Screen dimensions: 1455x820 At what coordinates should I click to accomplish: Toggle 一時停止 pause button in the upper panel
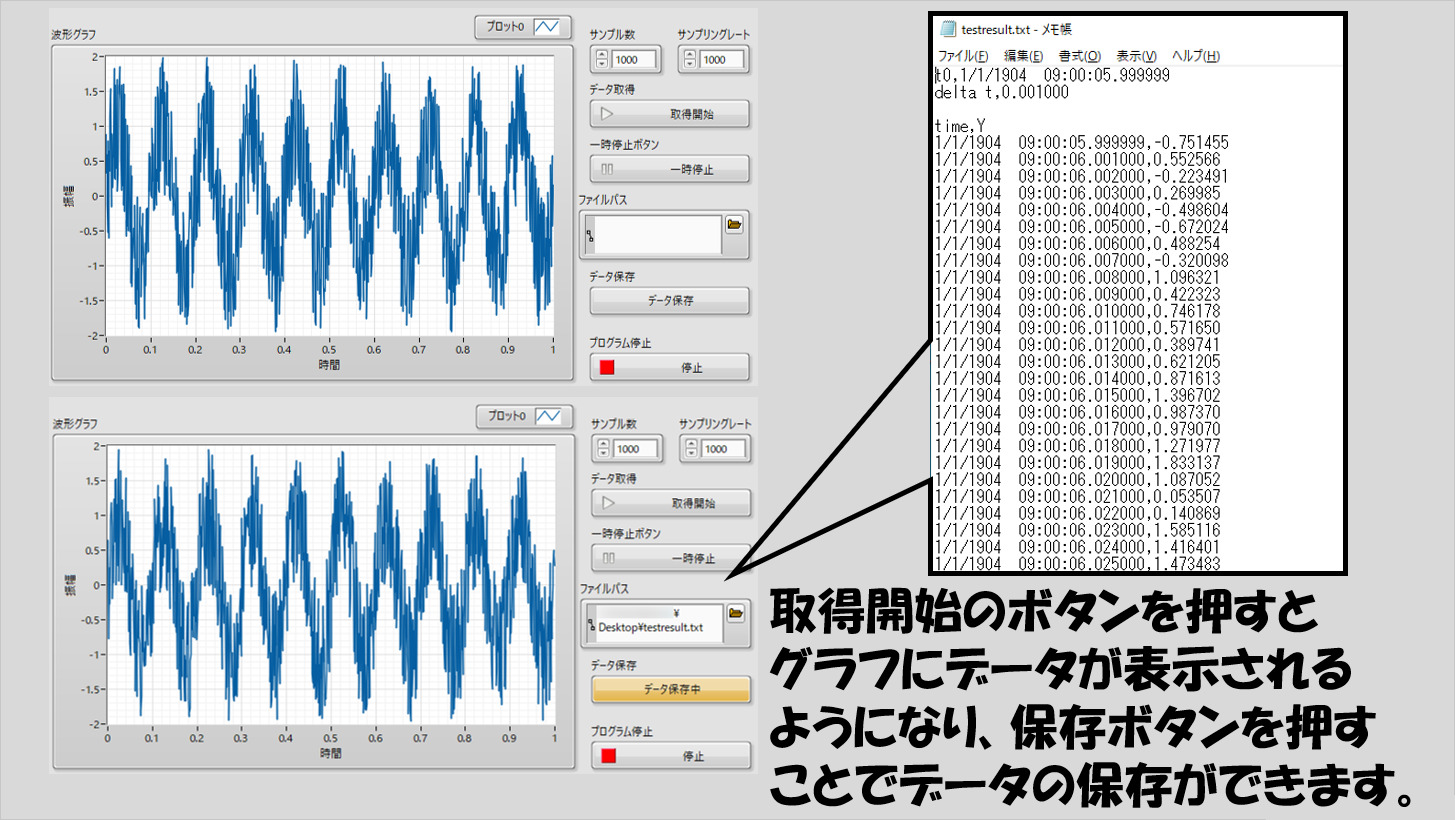669,169
